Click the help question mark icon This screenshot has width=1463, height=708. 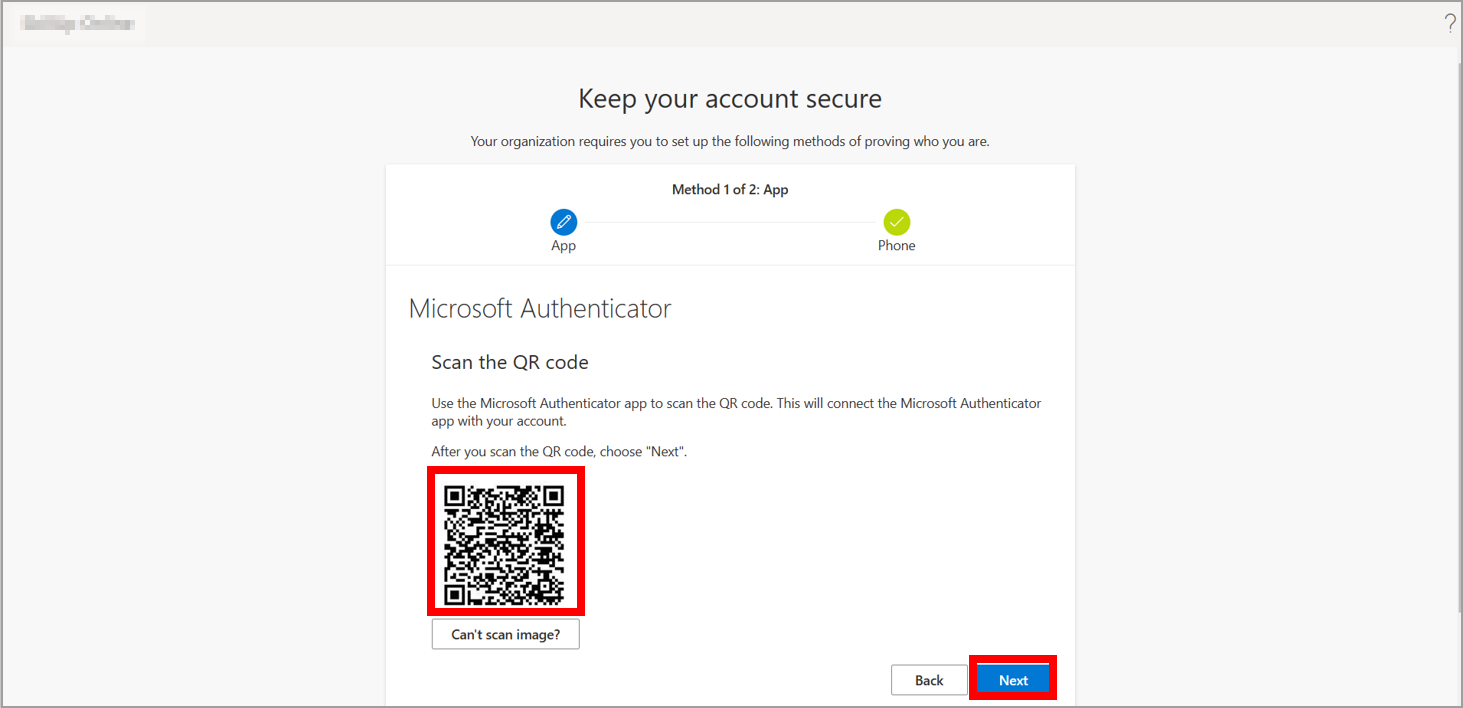1450,25
